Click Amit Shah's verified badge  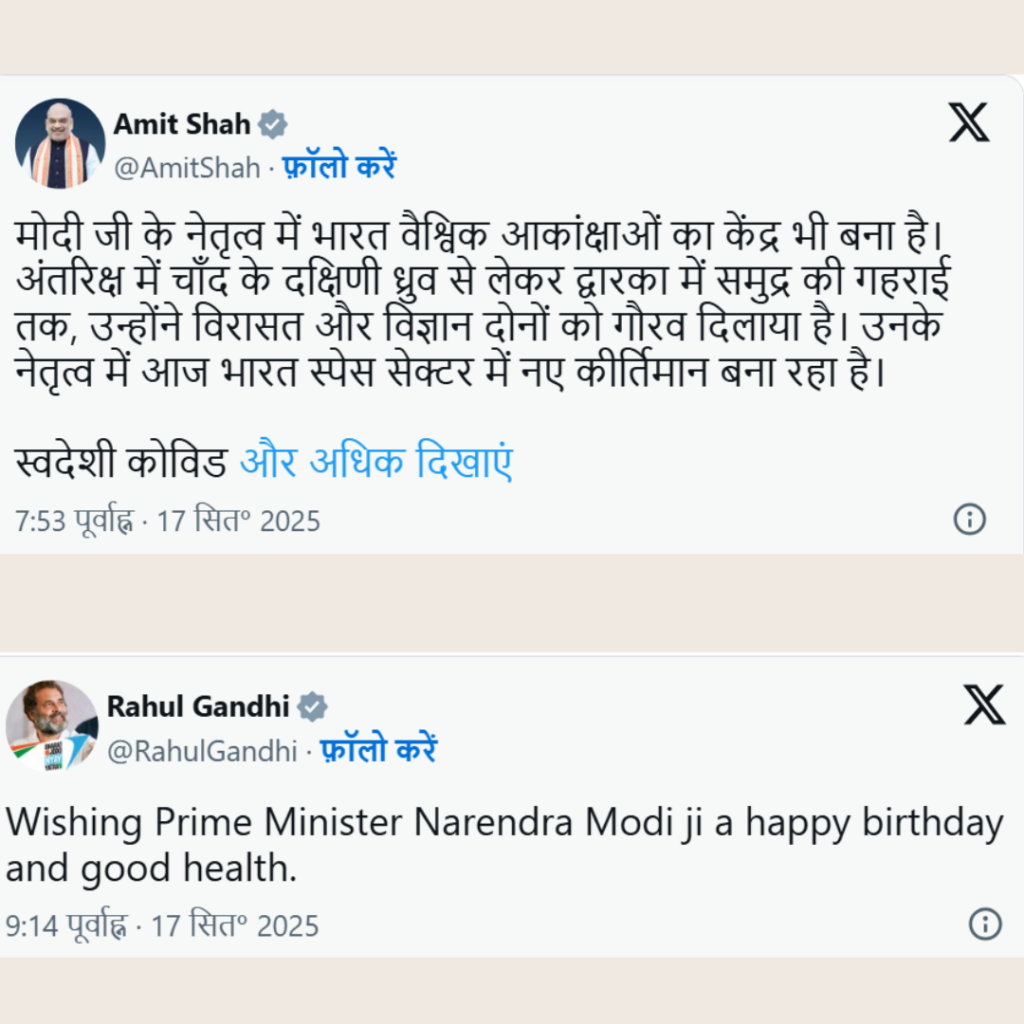point(273,124)
